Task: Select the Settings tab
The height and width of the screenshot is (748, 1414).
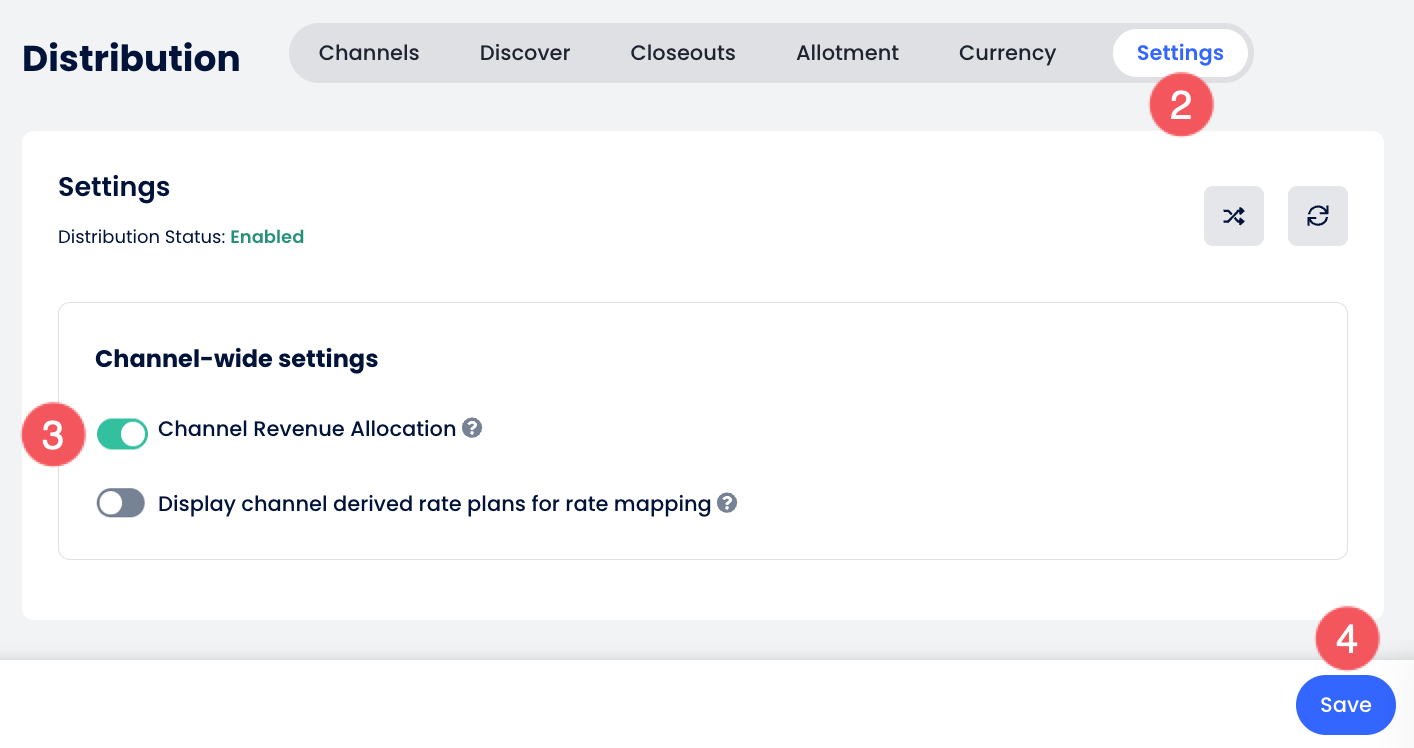Action: 1180,53
